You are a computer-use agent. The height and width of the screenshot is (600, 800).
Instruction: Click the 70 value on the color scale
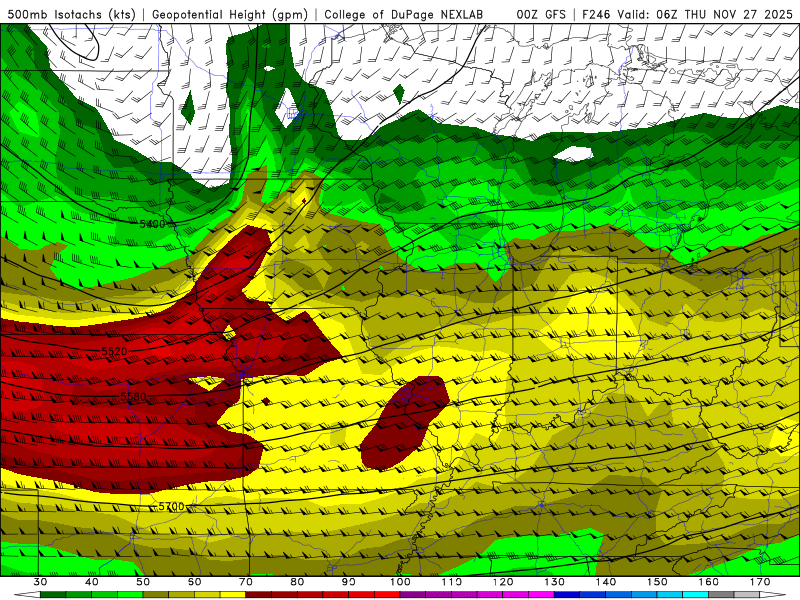[x=246, y=582]
